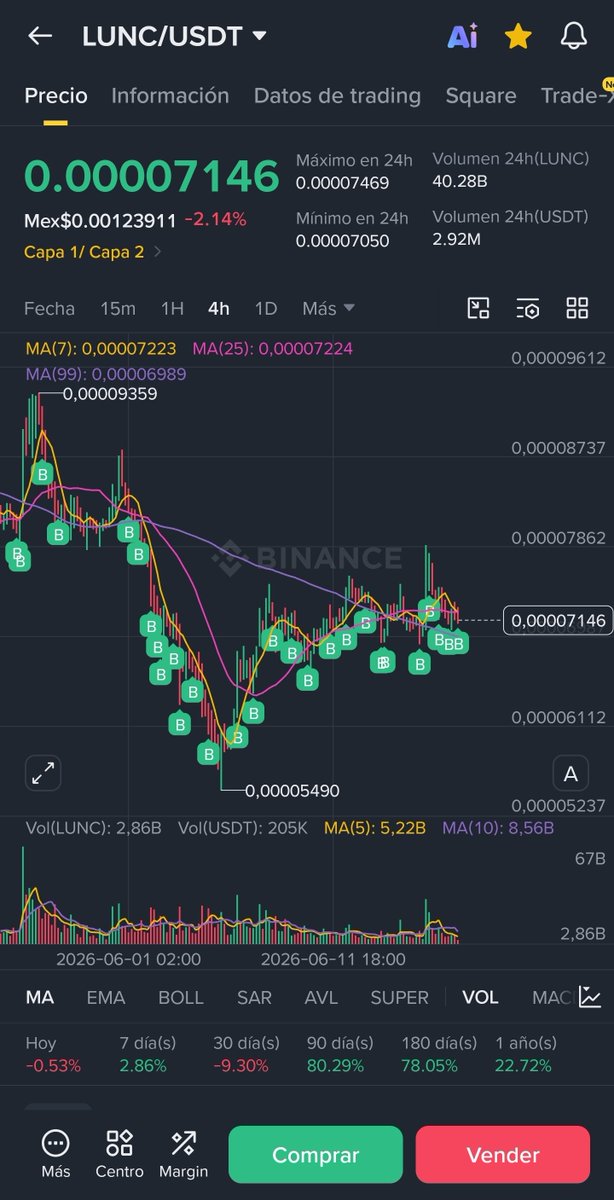Open the chart drawing tools icon

pos(479,308)
